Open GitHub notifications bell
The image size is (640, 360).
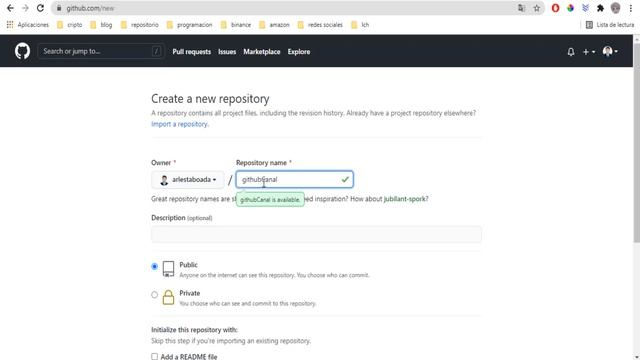571,52
